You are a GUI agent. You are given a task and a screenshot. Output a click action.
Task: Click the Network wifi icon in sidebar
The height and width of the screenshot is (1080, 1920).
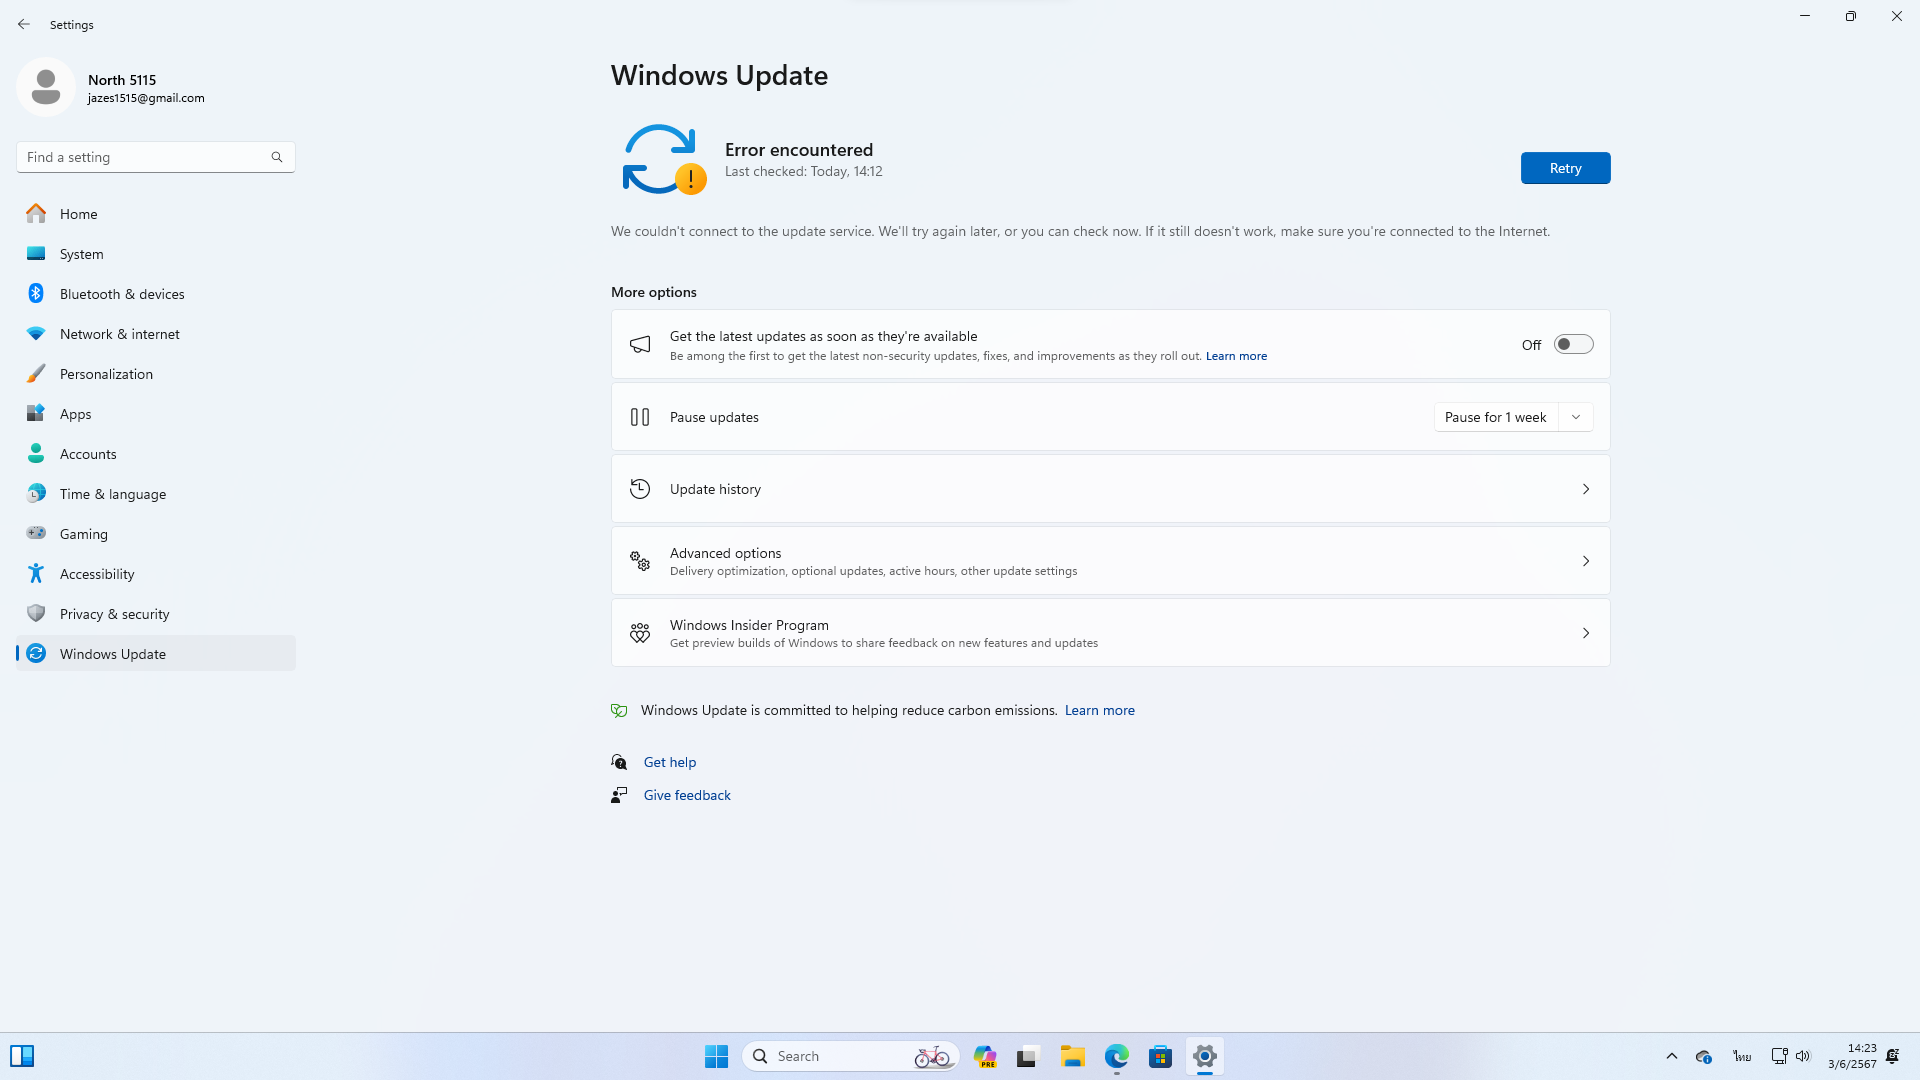tap(36, 333)
